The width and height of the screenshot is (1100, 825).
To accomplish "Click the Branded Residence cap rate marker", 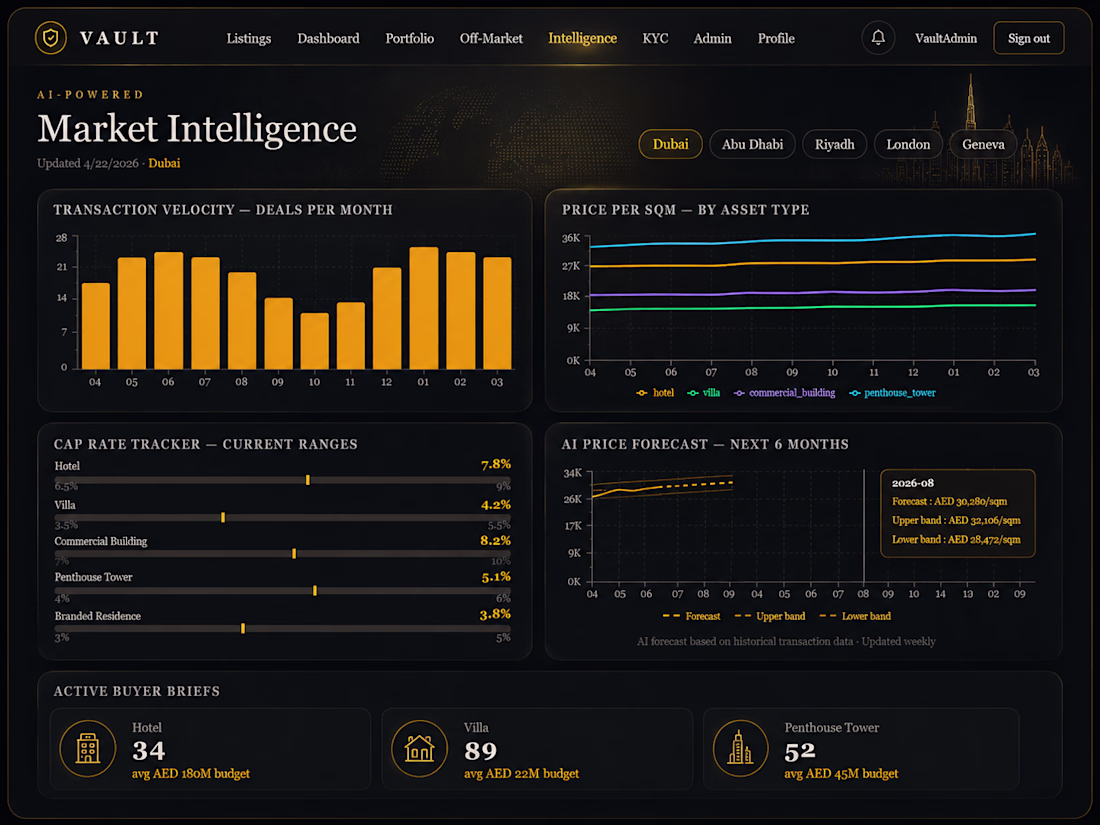I will click(x=243, y=629).
